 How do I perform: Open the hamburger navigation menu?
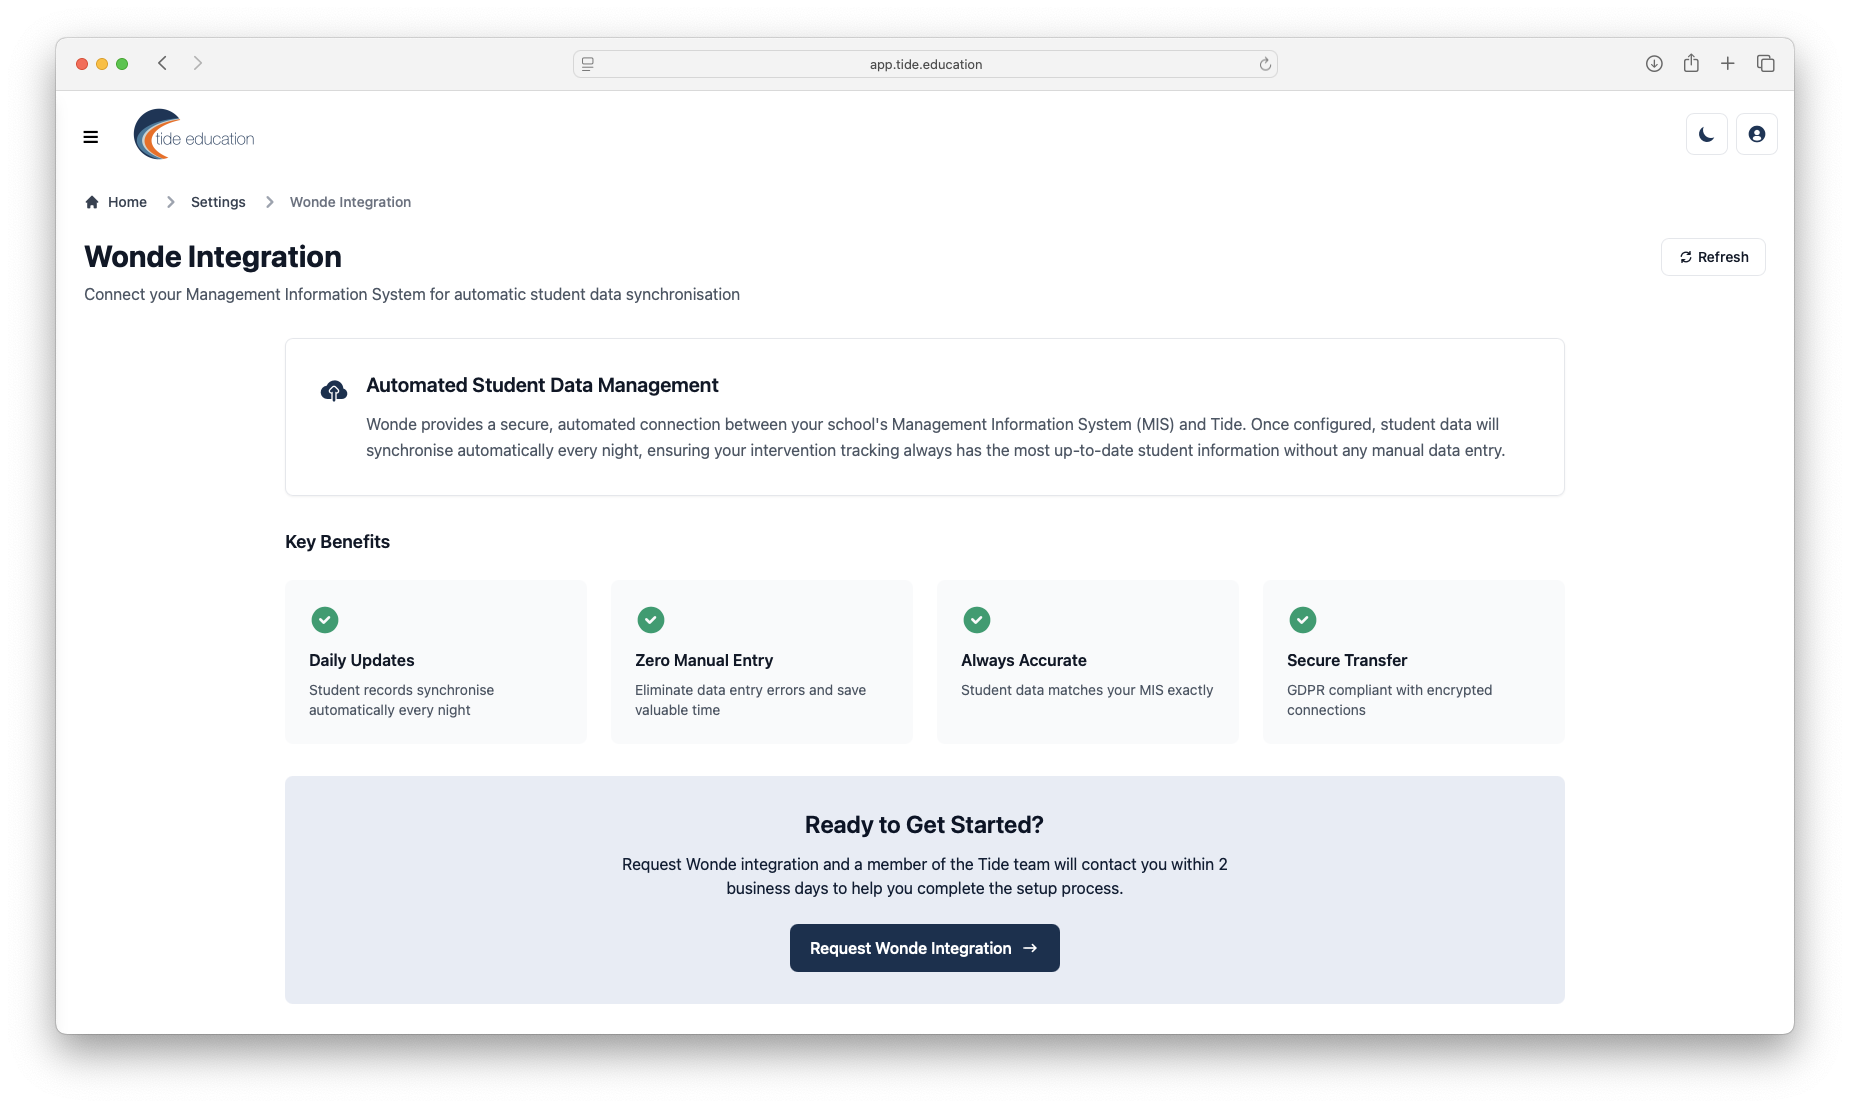click(x=91, y=137)
